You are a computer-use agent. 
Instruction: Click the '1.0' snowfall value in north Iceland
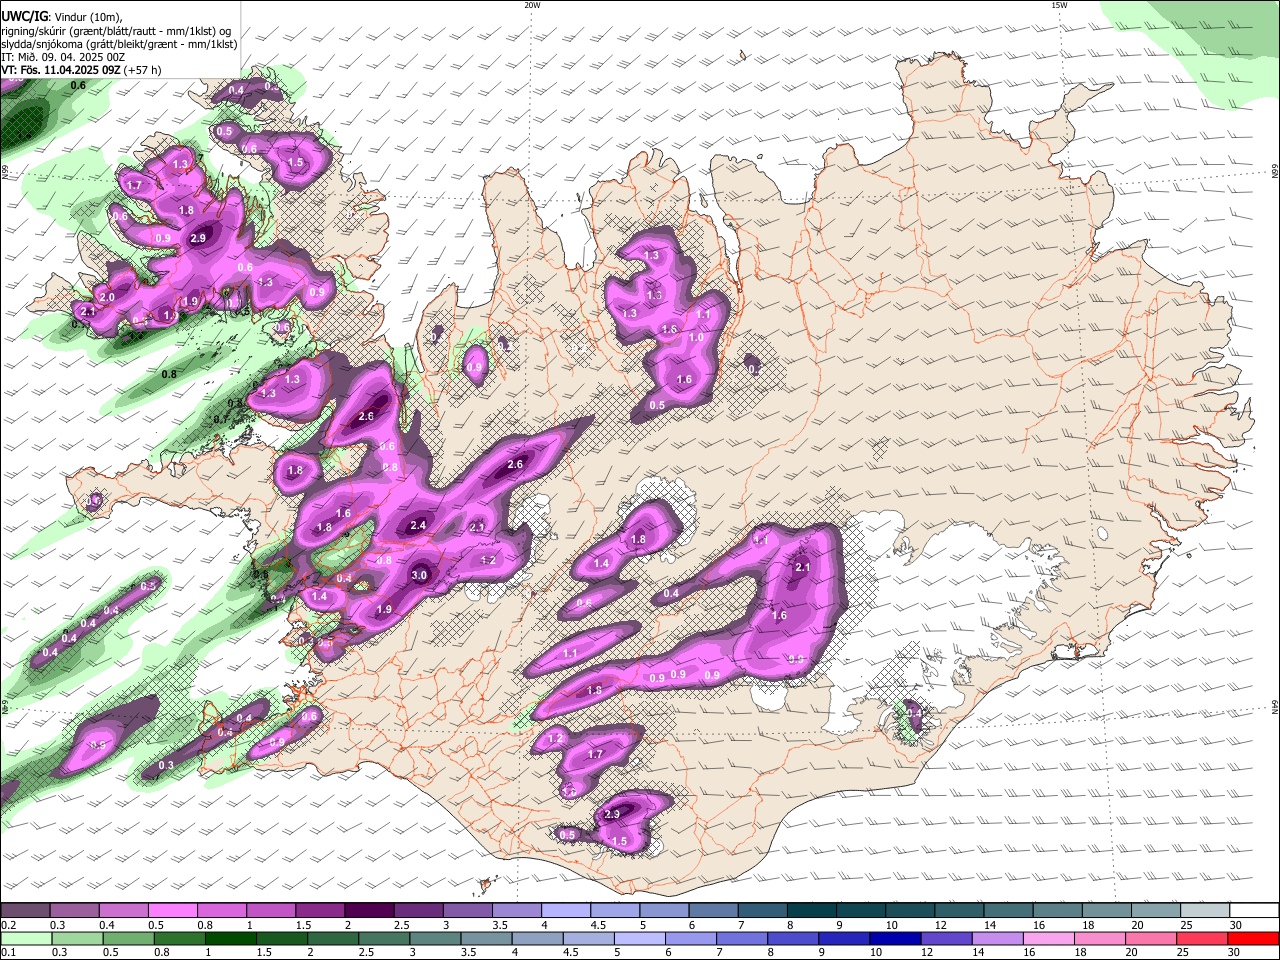[x=696, y=338]
